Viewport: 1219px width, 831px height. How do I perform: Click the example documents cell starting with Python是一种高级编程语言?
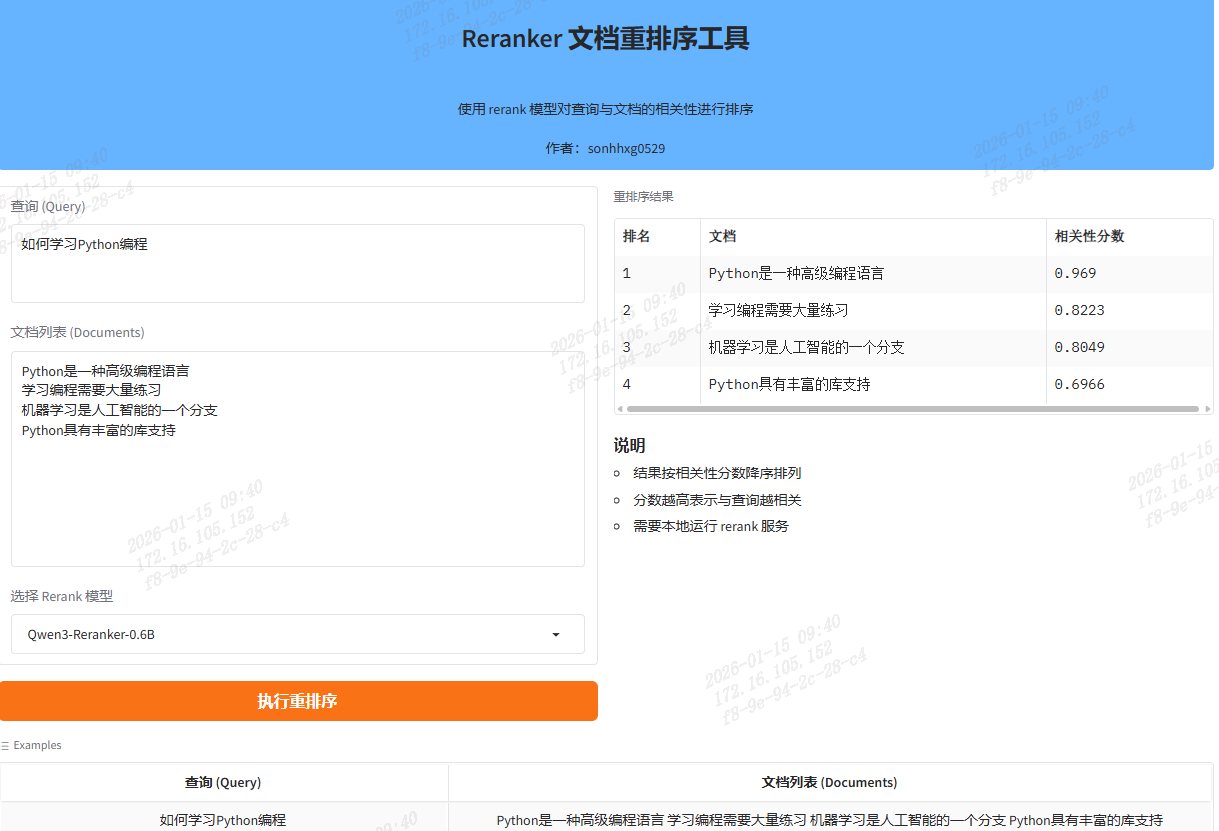tap(830, 819)
